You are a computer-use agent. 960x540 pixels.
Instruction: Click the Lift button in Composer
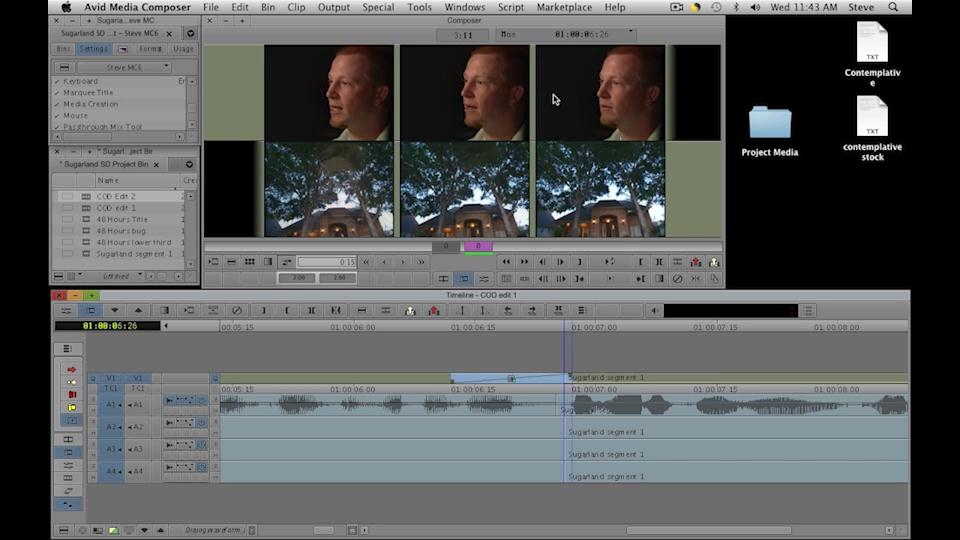[x=696, y=262]
